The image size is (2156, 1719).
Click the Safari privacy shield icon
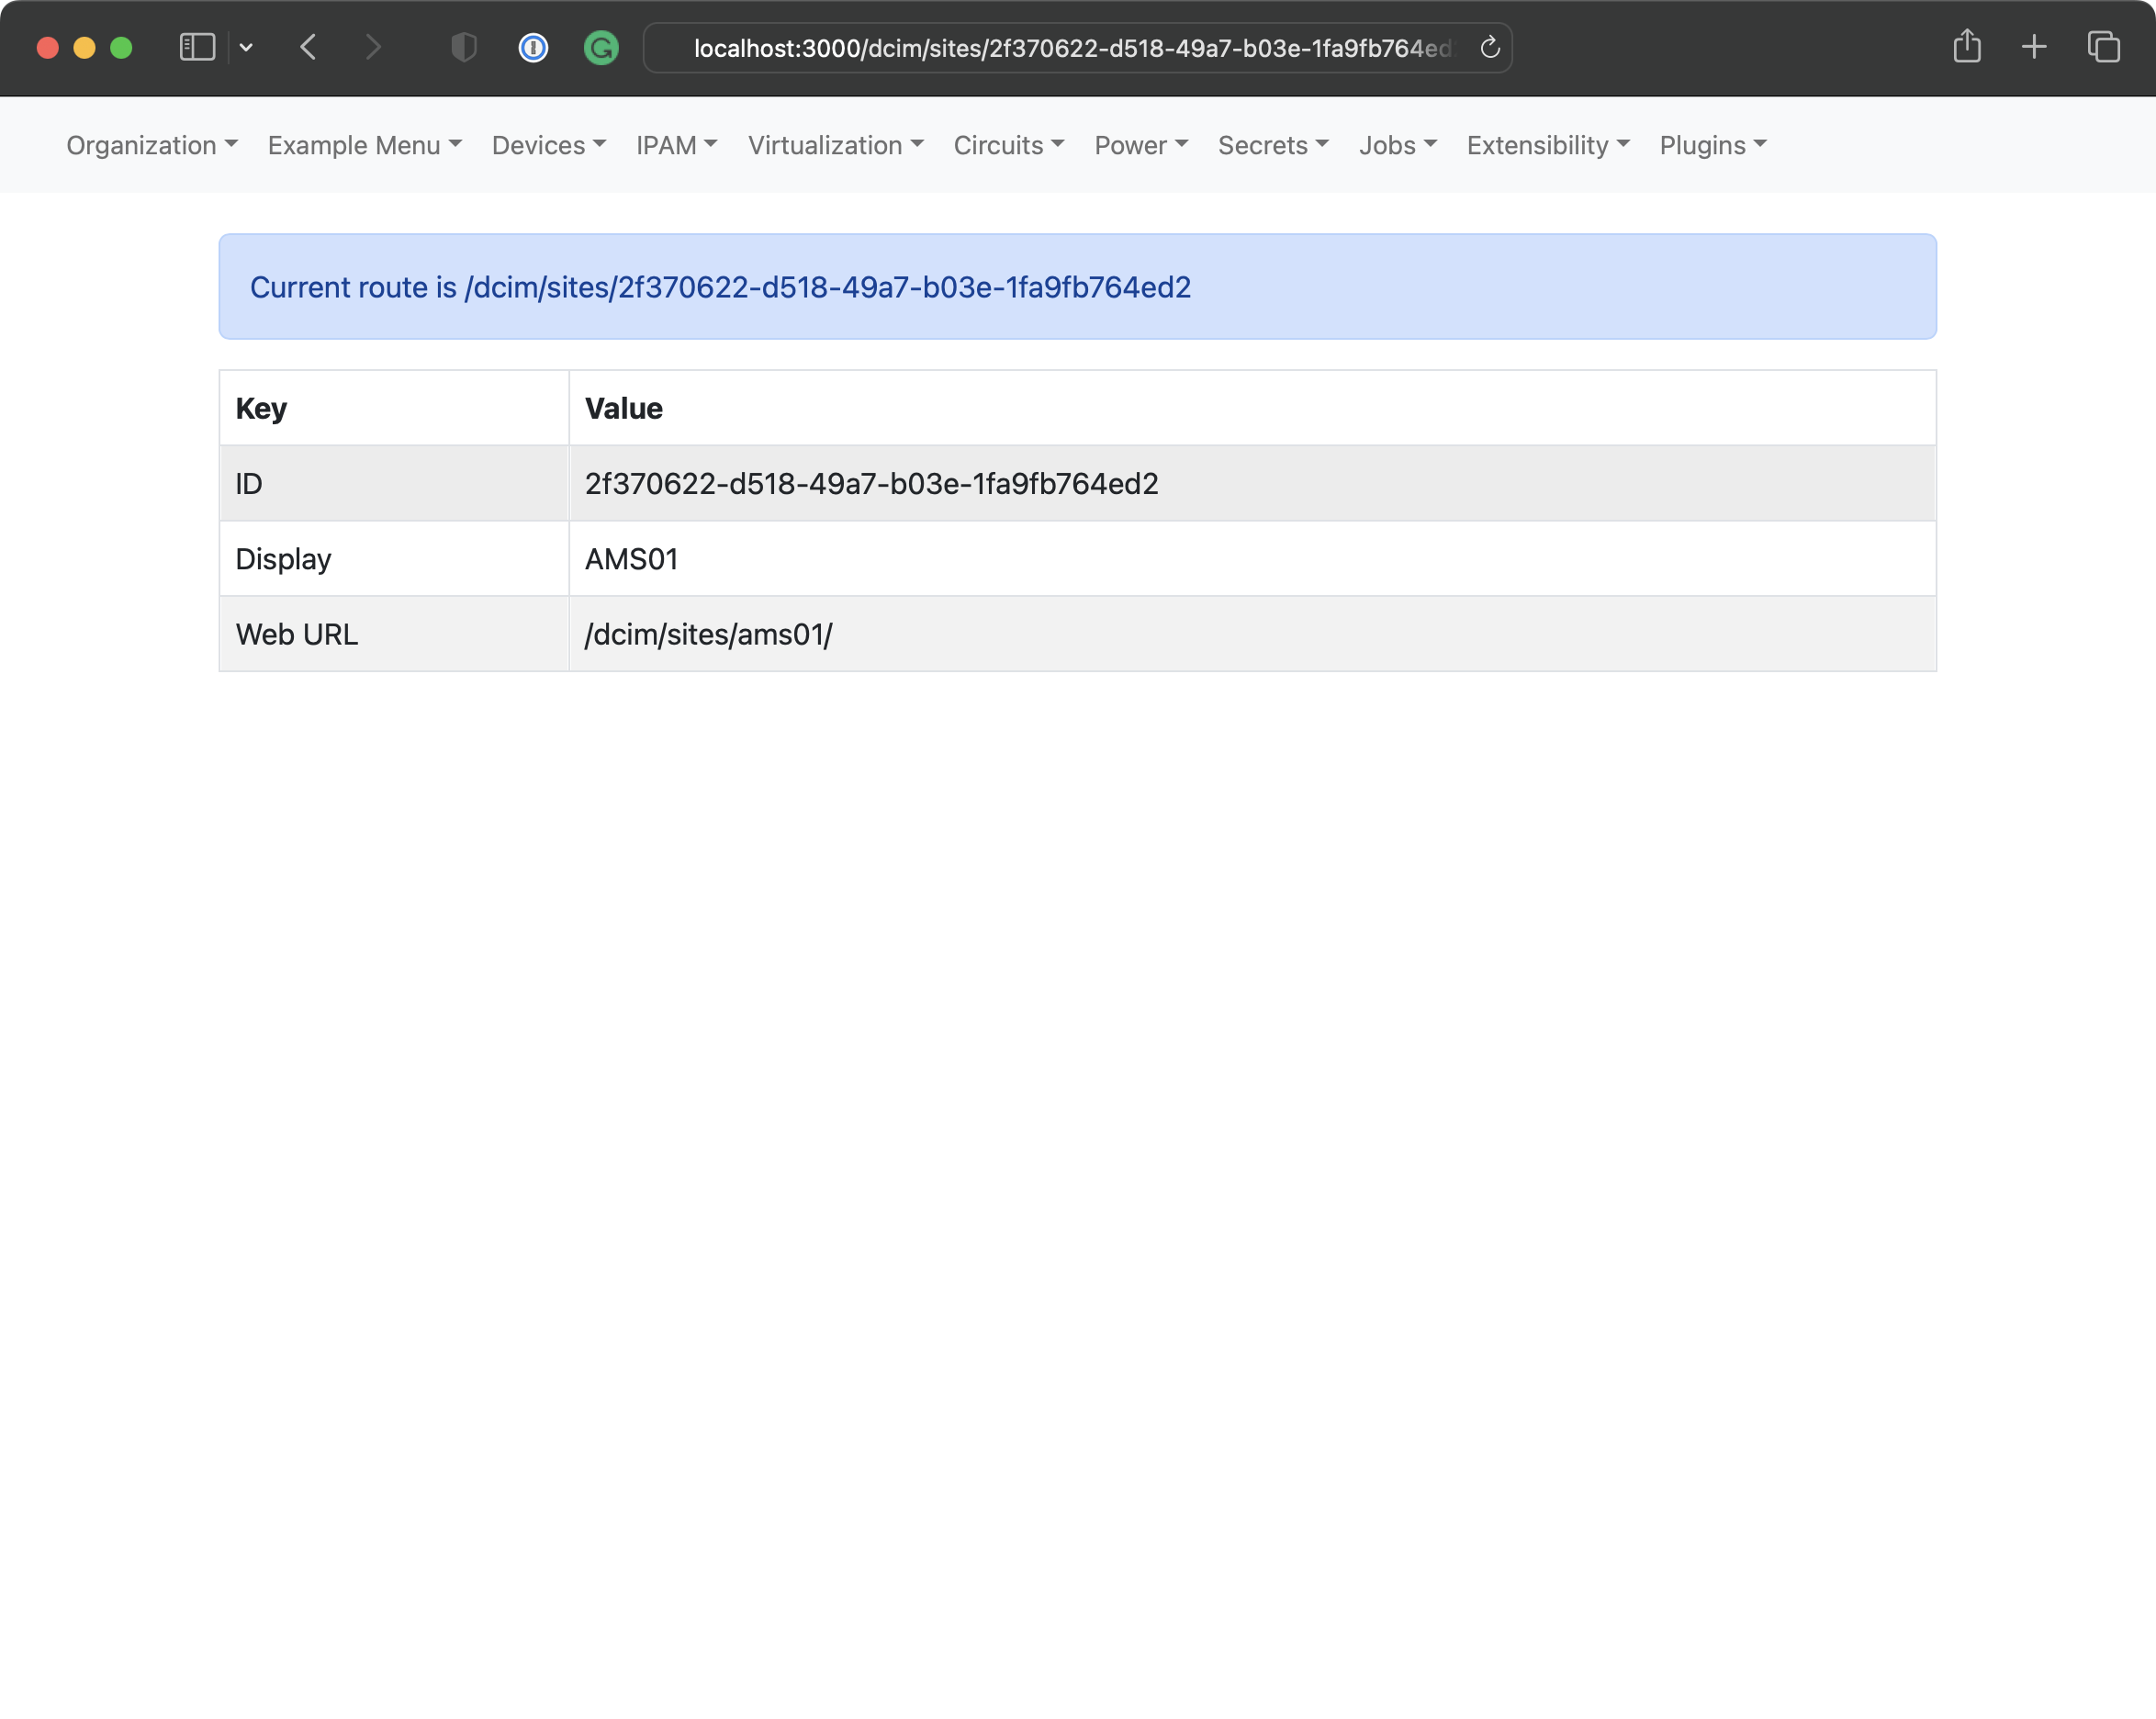coord(463,47)
